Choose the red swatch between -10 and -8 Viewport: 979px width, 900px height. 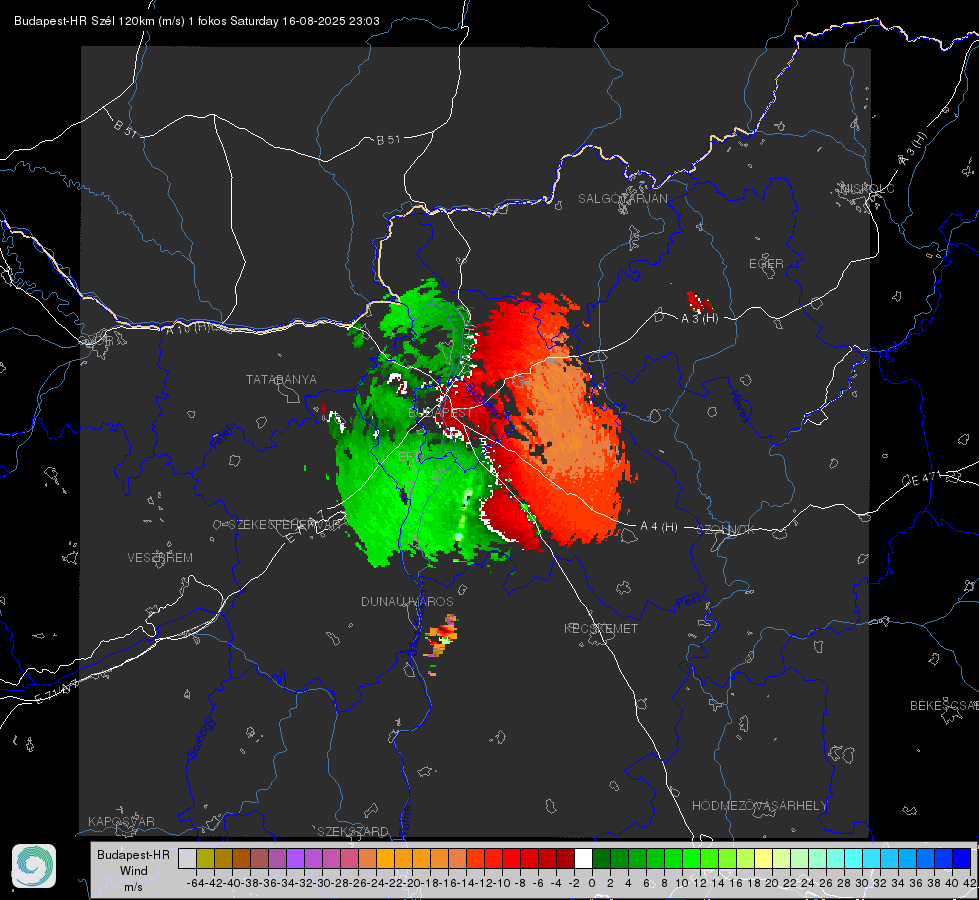click(x=511, y=858)
